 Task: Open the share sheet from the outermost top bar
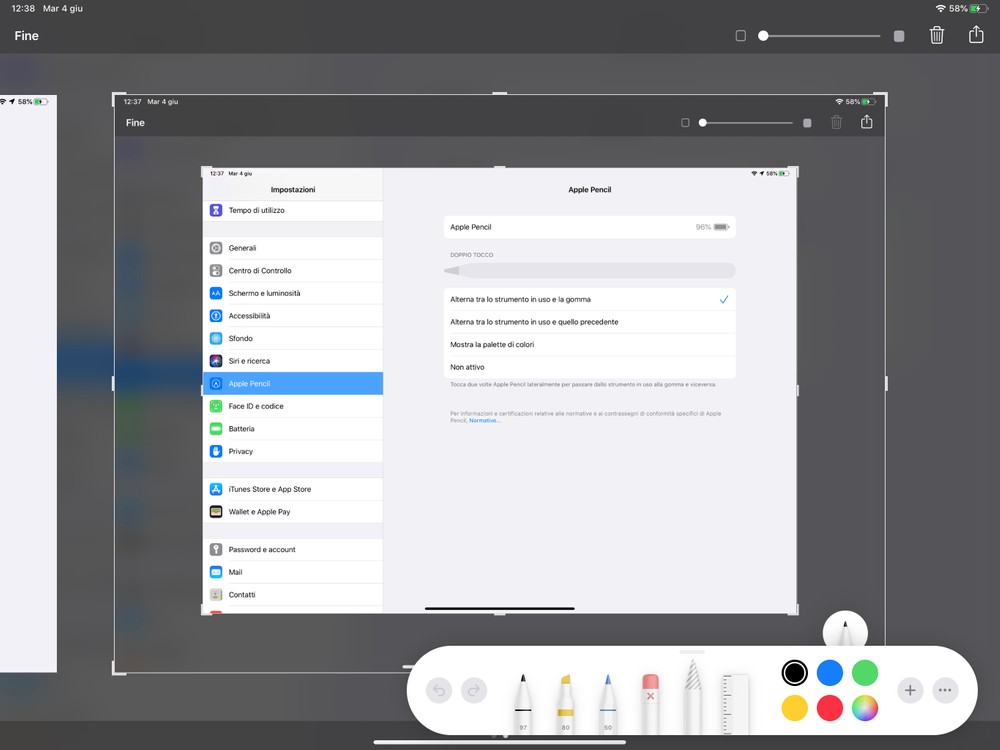tap(976, 34)
